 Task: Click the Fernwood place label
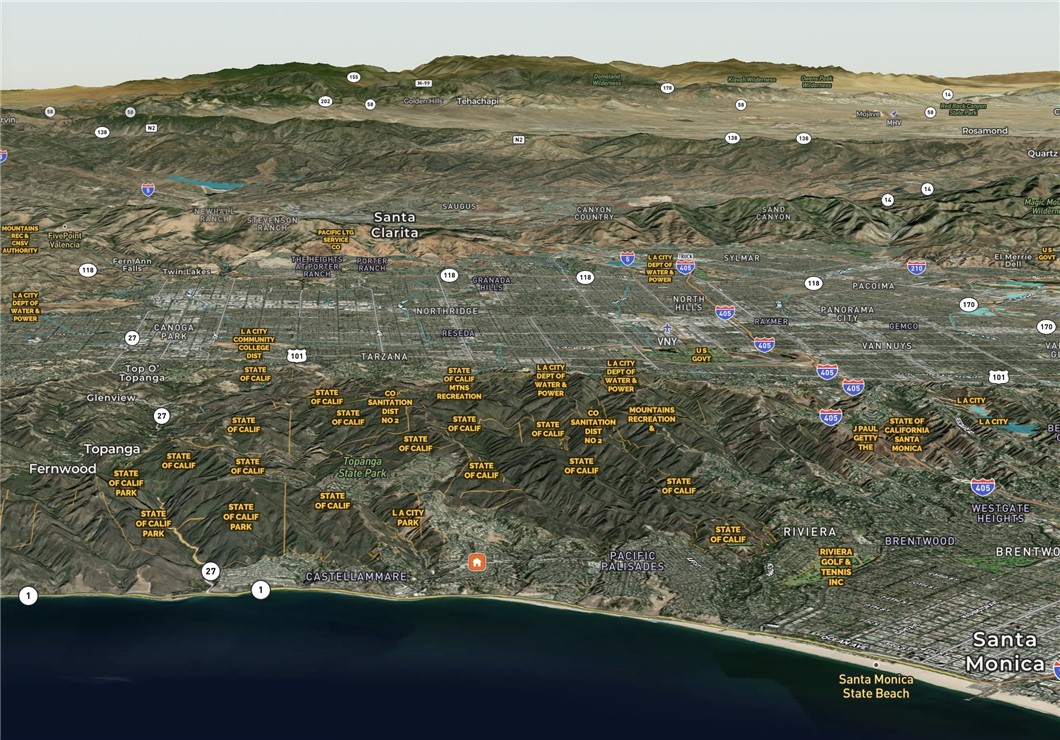pyautogui.click(x=62, y=469)
